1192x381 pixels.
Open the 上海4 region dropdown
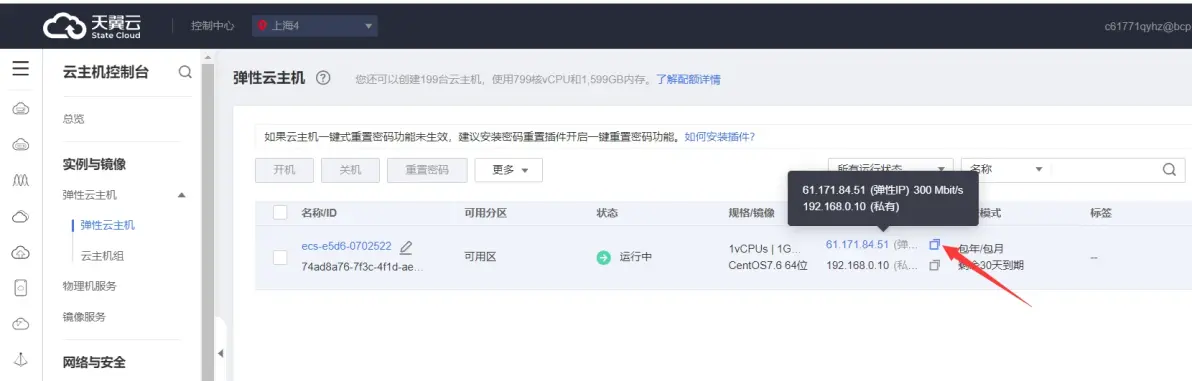(x=315, y=26)
